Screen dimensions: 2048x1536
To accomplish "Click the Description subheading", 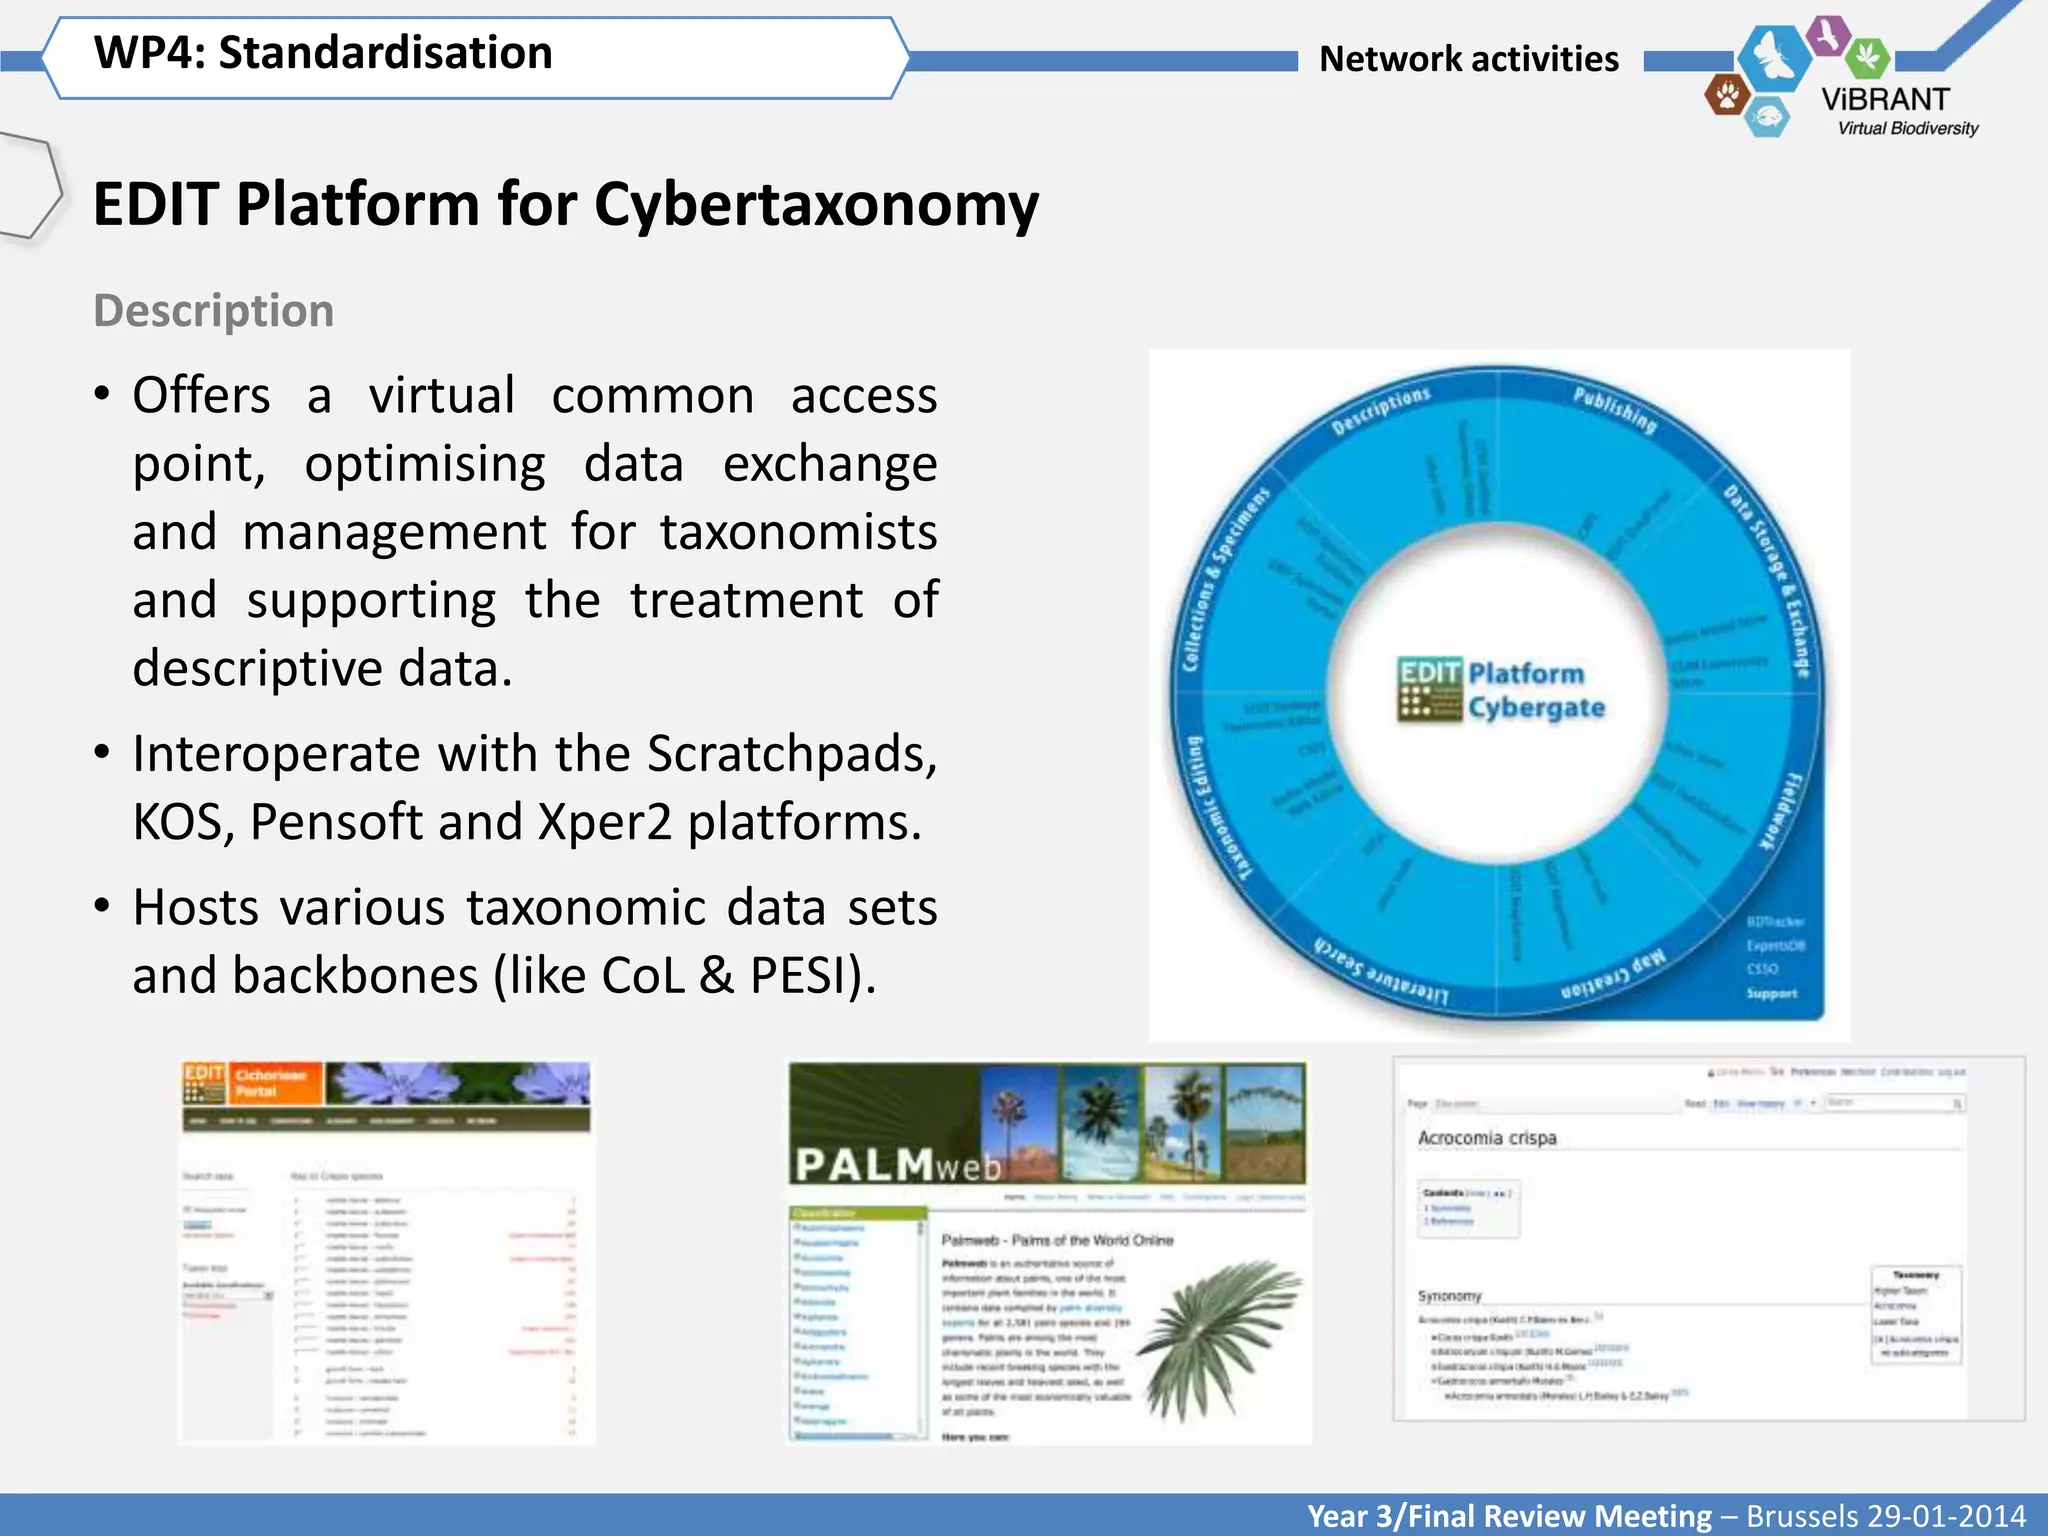I will (214, 311).
